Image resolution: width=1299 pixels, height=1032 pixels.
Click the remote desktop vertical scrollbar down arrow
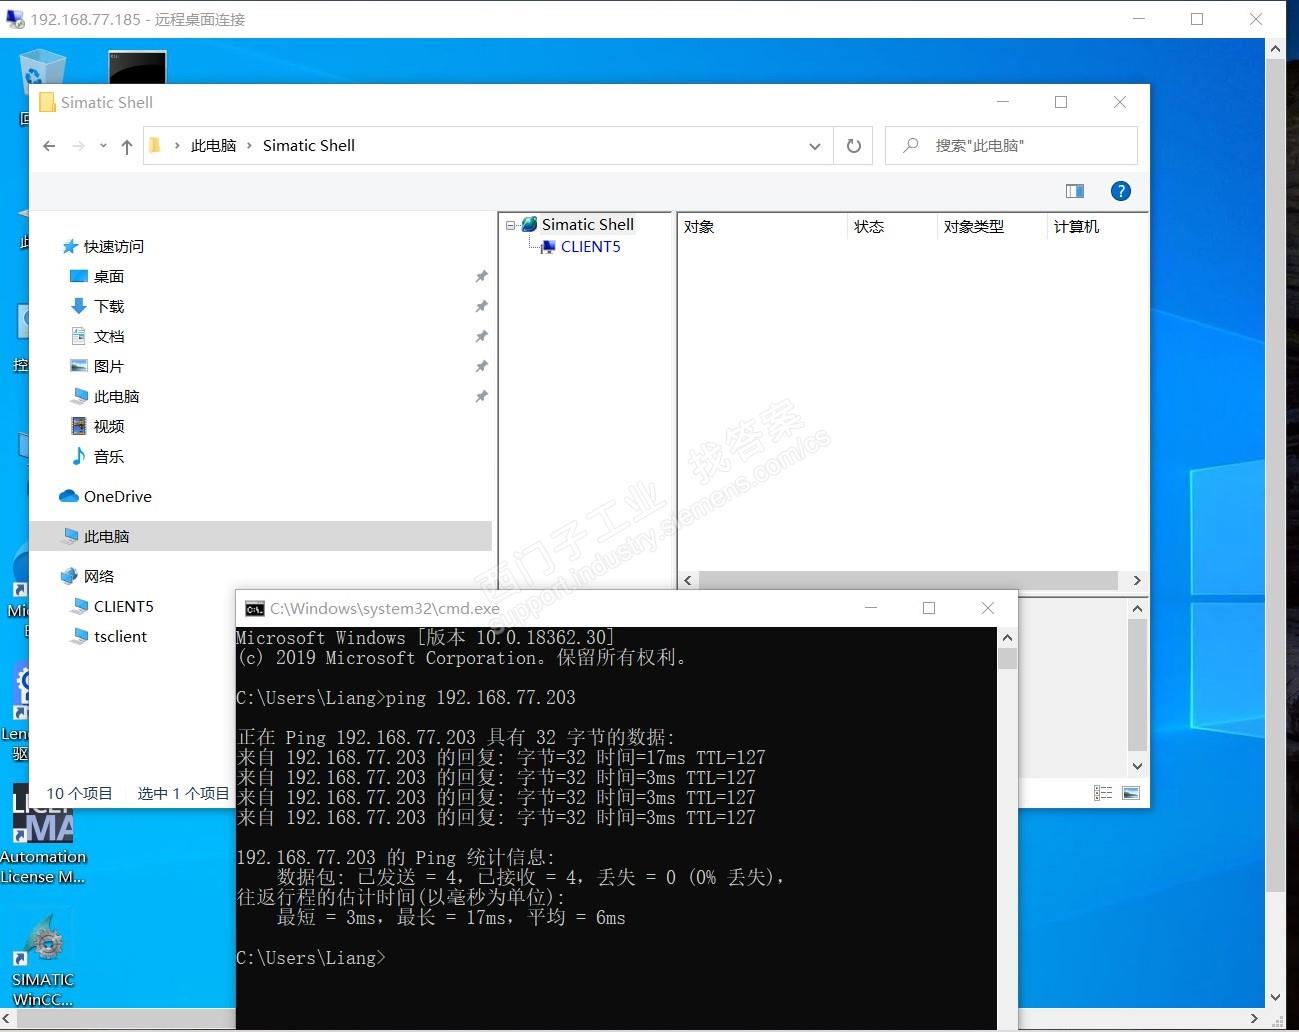pyautogui.click(x=1275, y=997)
